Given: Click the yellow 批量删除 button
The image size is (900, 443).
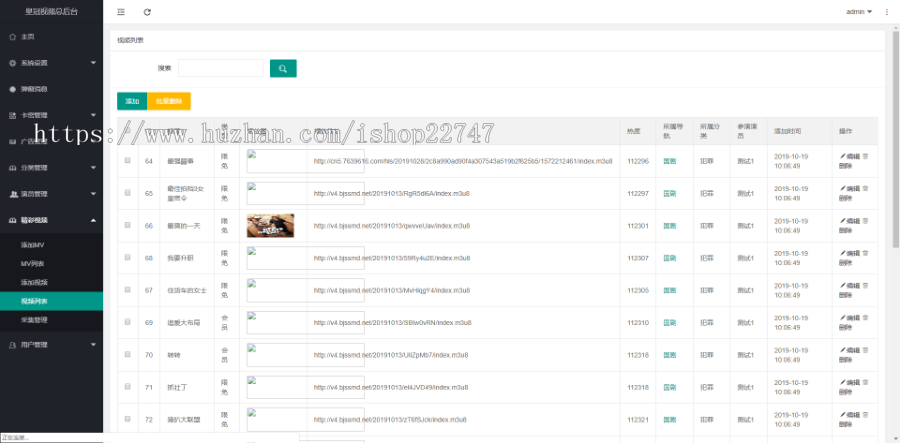Looking at the screenshot, I should coord(168,101).
